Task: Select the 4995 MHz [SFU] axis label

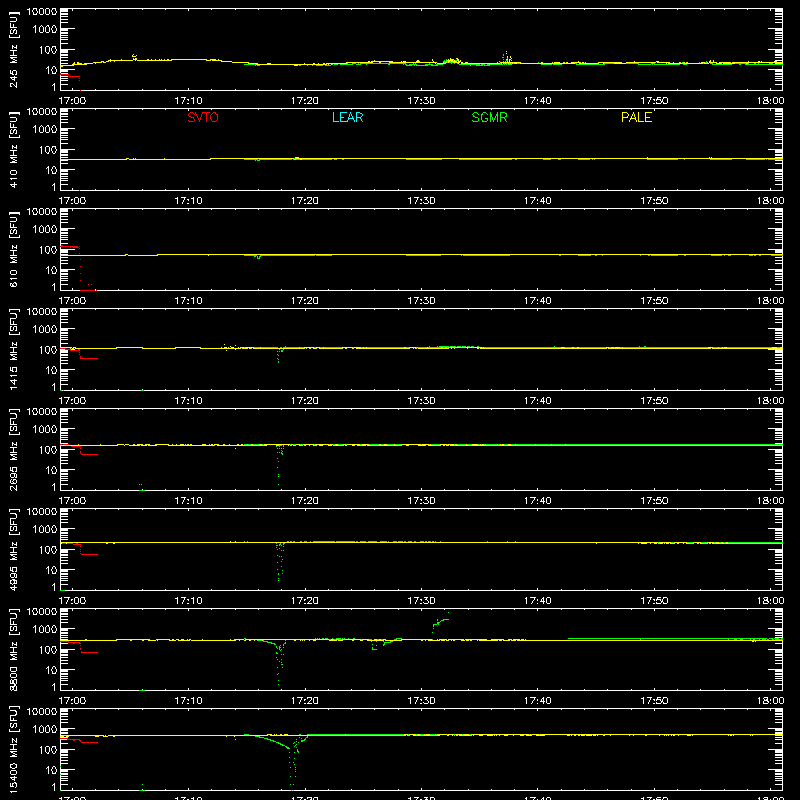Action: [14, 549]
